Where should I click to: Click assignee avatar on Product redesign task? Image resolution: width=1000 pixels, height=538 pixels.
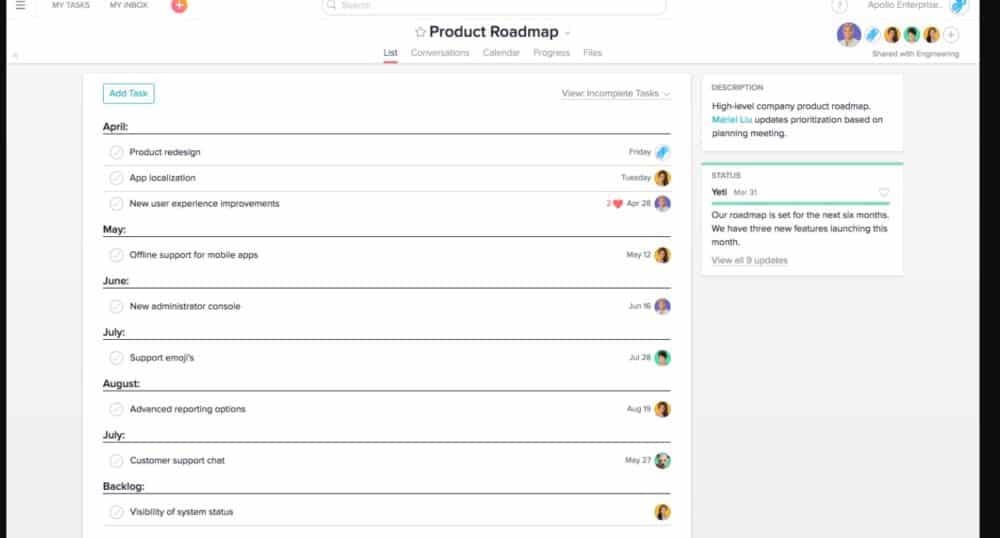662,152
